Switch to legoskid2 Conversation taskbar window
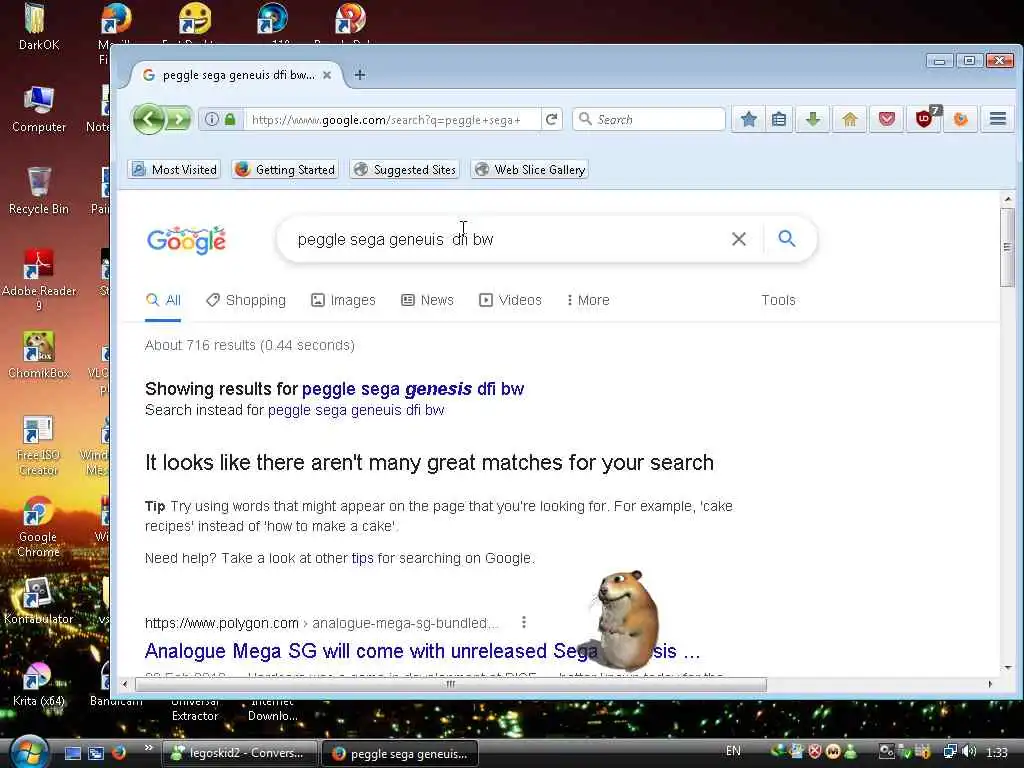Image resolution: width=1024 pixels, height=768 pixels. [x=239, y=753]
